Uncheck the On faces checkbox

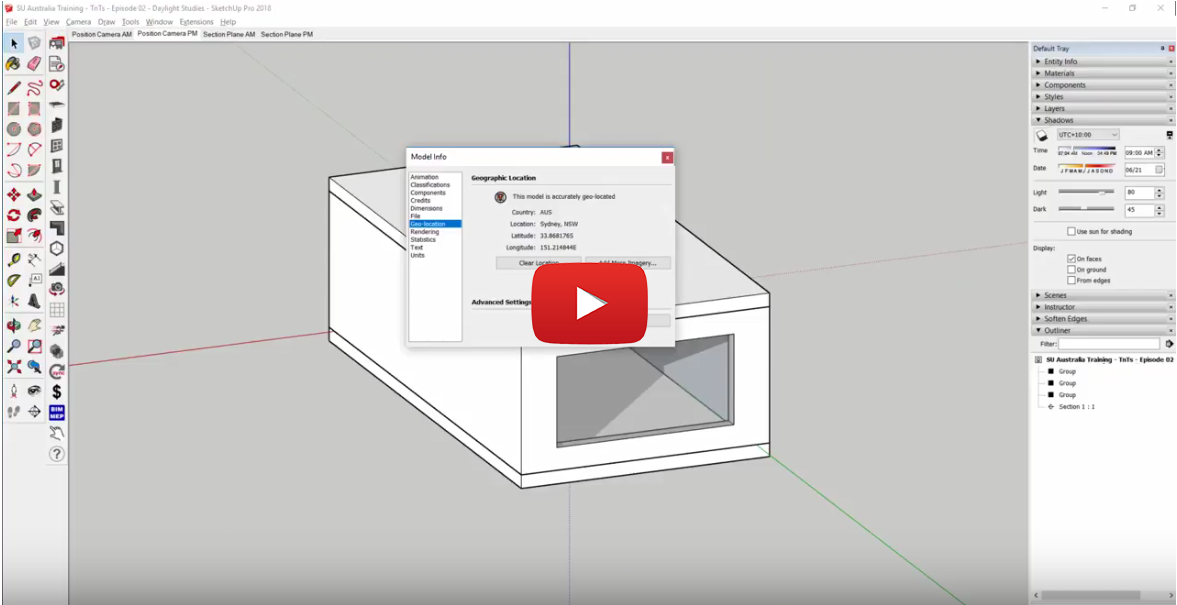pos(1071,258)
